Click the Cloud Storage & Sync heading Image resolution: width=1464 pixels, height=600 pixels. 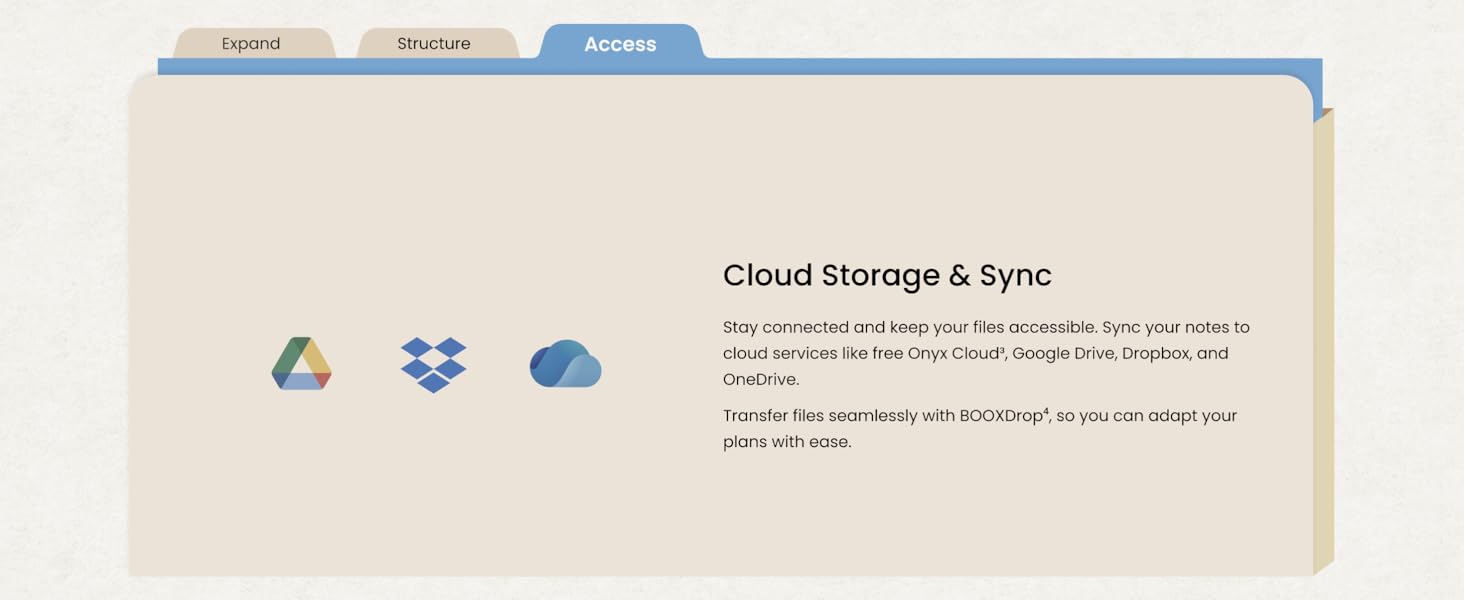coord(887,275)
